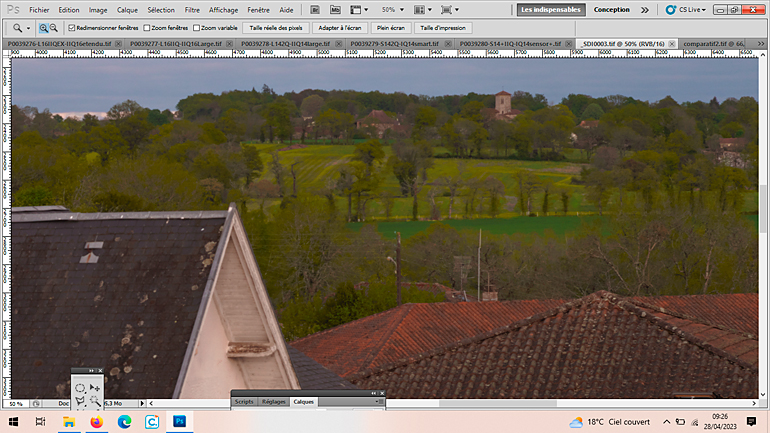Enable the Zoom fenêtres checkbox
The height and width of the screenshot is (433, 770).
tap(147, 28)
